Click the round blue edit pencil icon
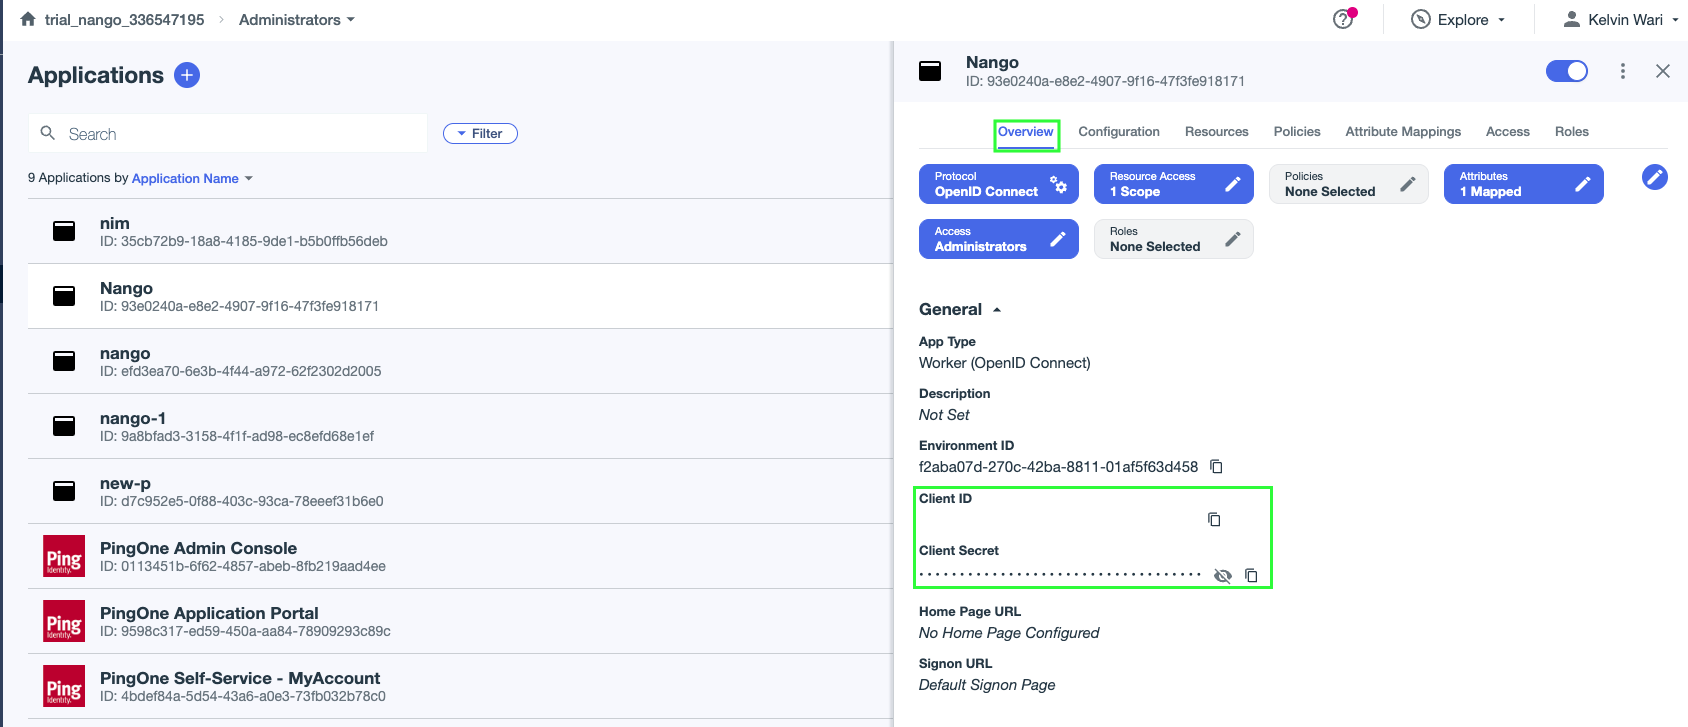This screenshot has height=727, width=1688. click(1655, 177)
